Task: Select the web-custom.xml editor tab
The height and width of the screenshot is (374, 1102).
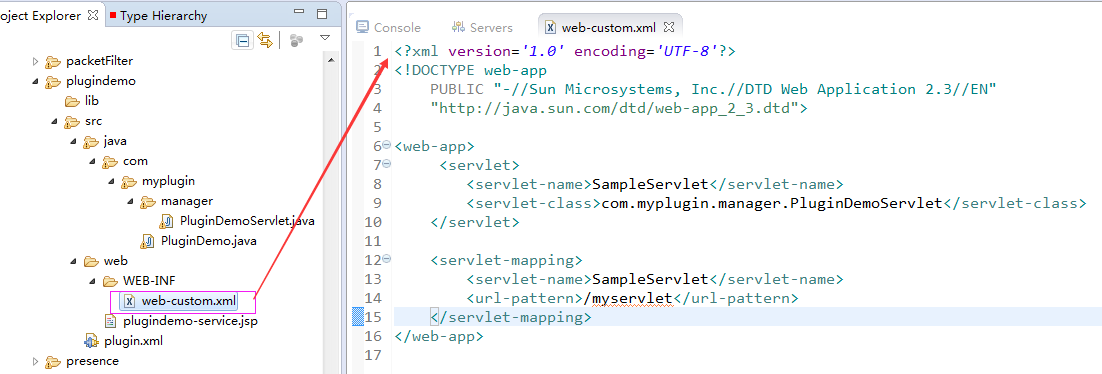Action: point(609,27)
